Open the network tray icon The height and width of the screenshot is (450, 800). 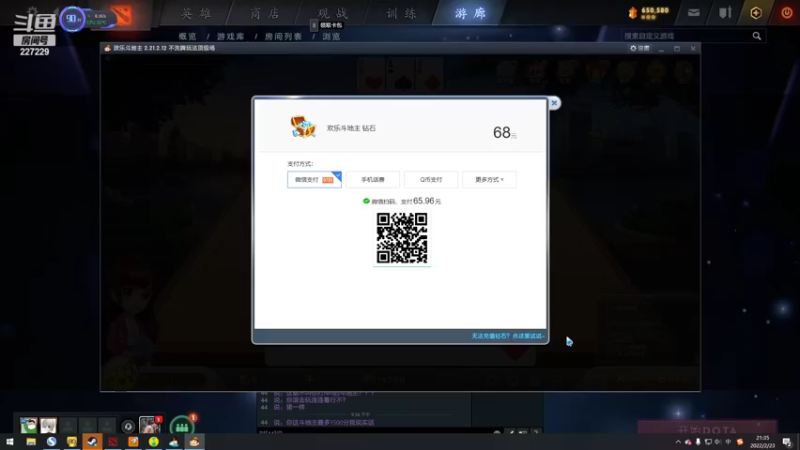click(708, 442)
